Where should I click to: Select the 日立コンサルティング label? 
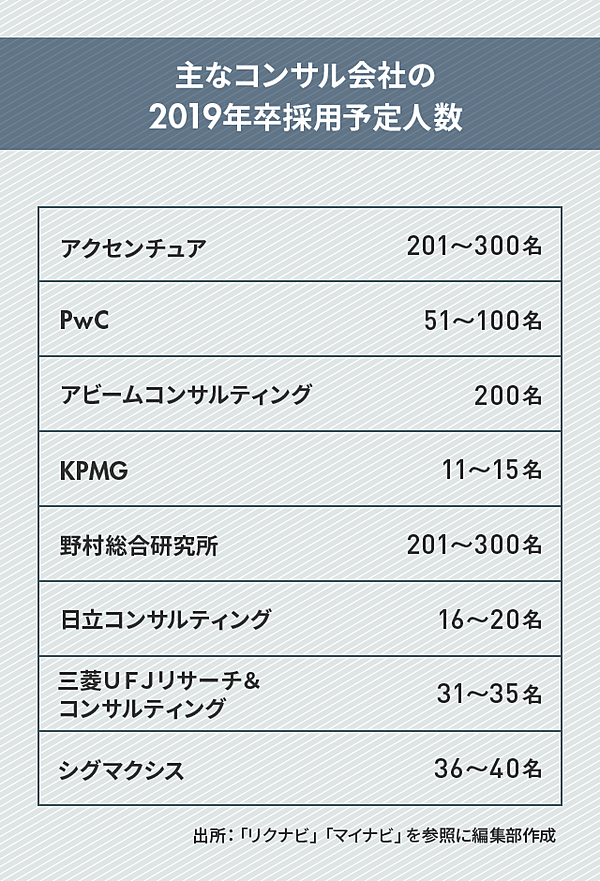(165, 620)
